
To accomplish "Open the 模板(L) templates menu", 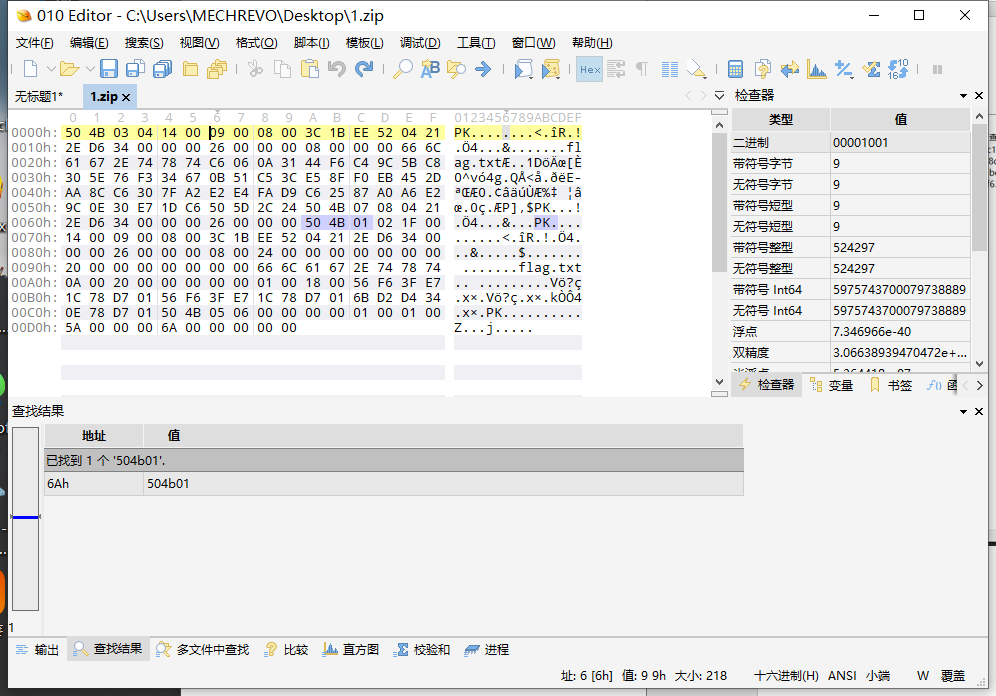I will (x=364, y=43).
